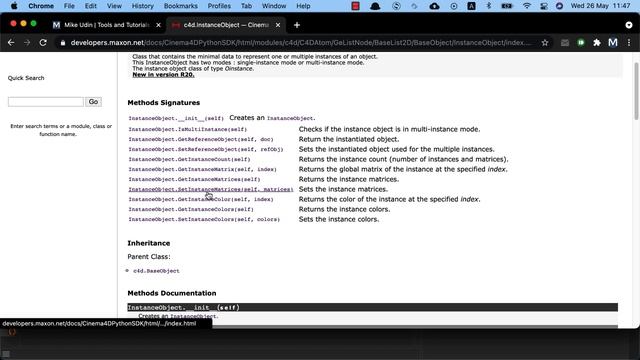
Task: Open the File menu
Action: click(69, 6)
